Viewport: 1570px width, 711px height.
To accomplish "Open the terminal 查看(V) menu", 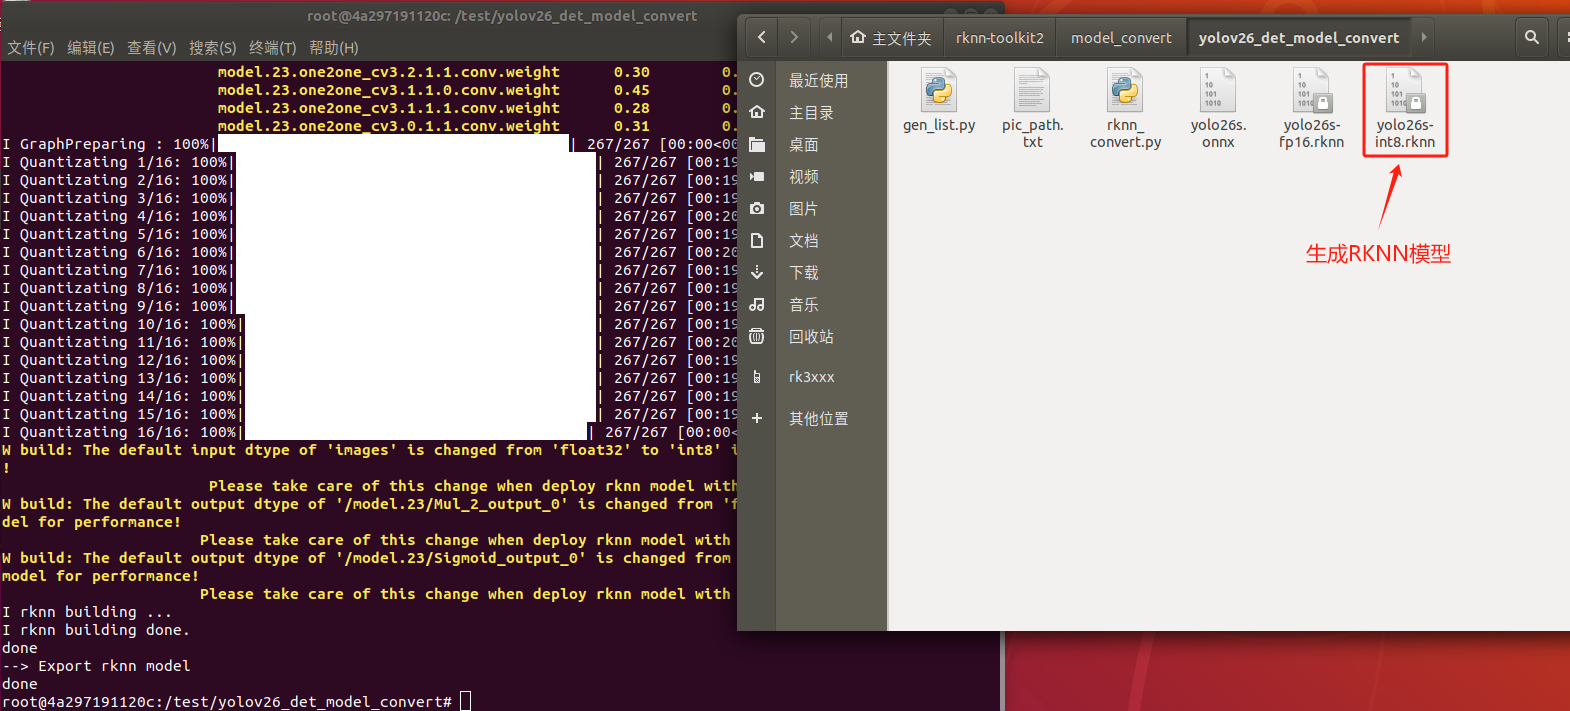I will pos(151,47).
